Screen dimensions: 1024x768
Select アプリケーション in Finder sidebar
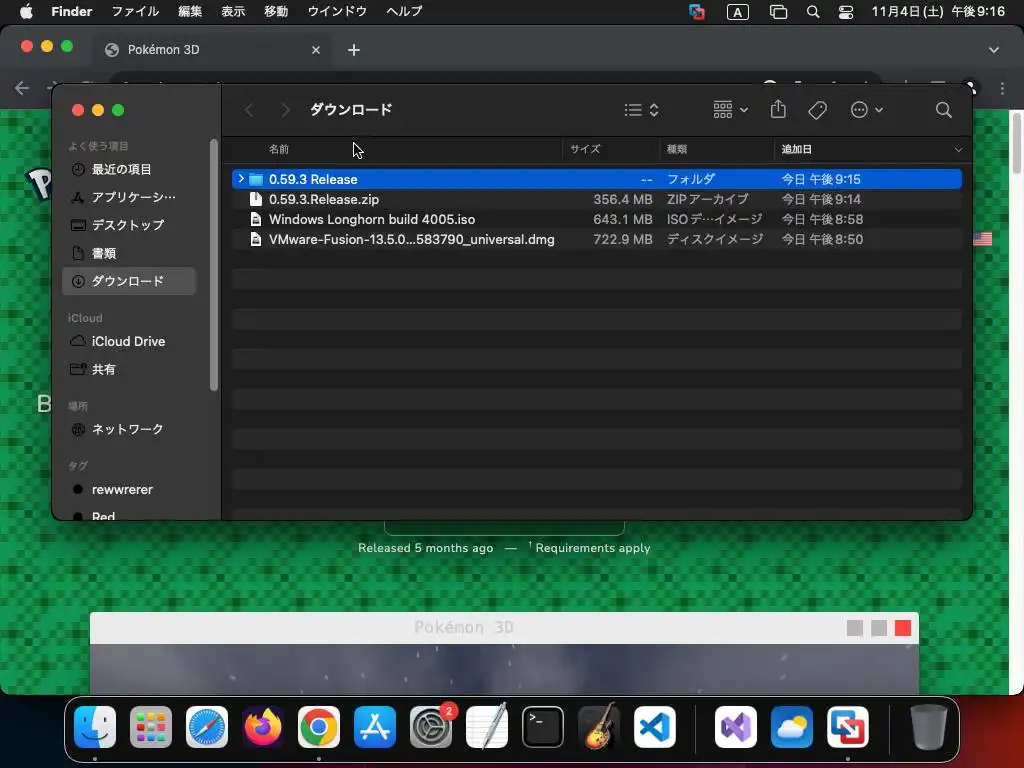129,197
